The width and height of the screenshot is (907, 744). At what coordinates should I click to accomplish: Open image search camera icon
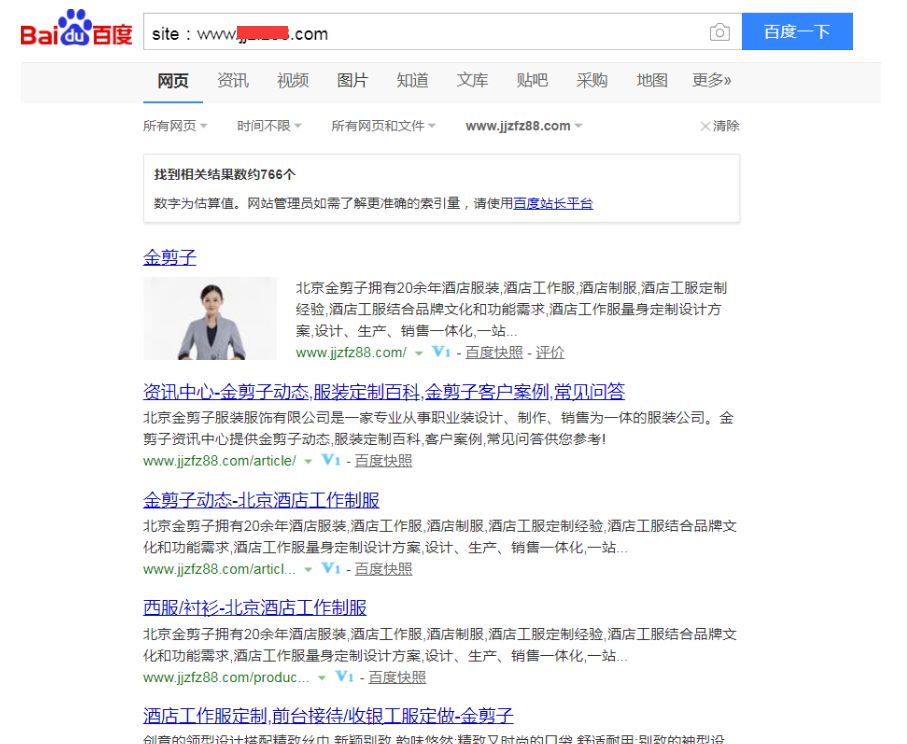pyautogui.click(x=720, y=32)
